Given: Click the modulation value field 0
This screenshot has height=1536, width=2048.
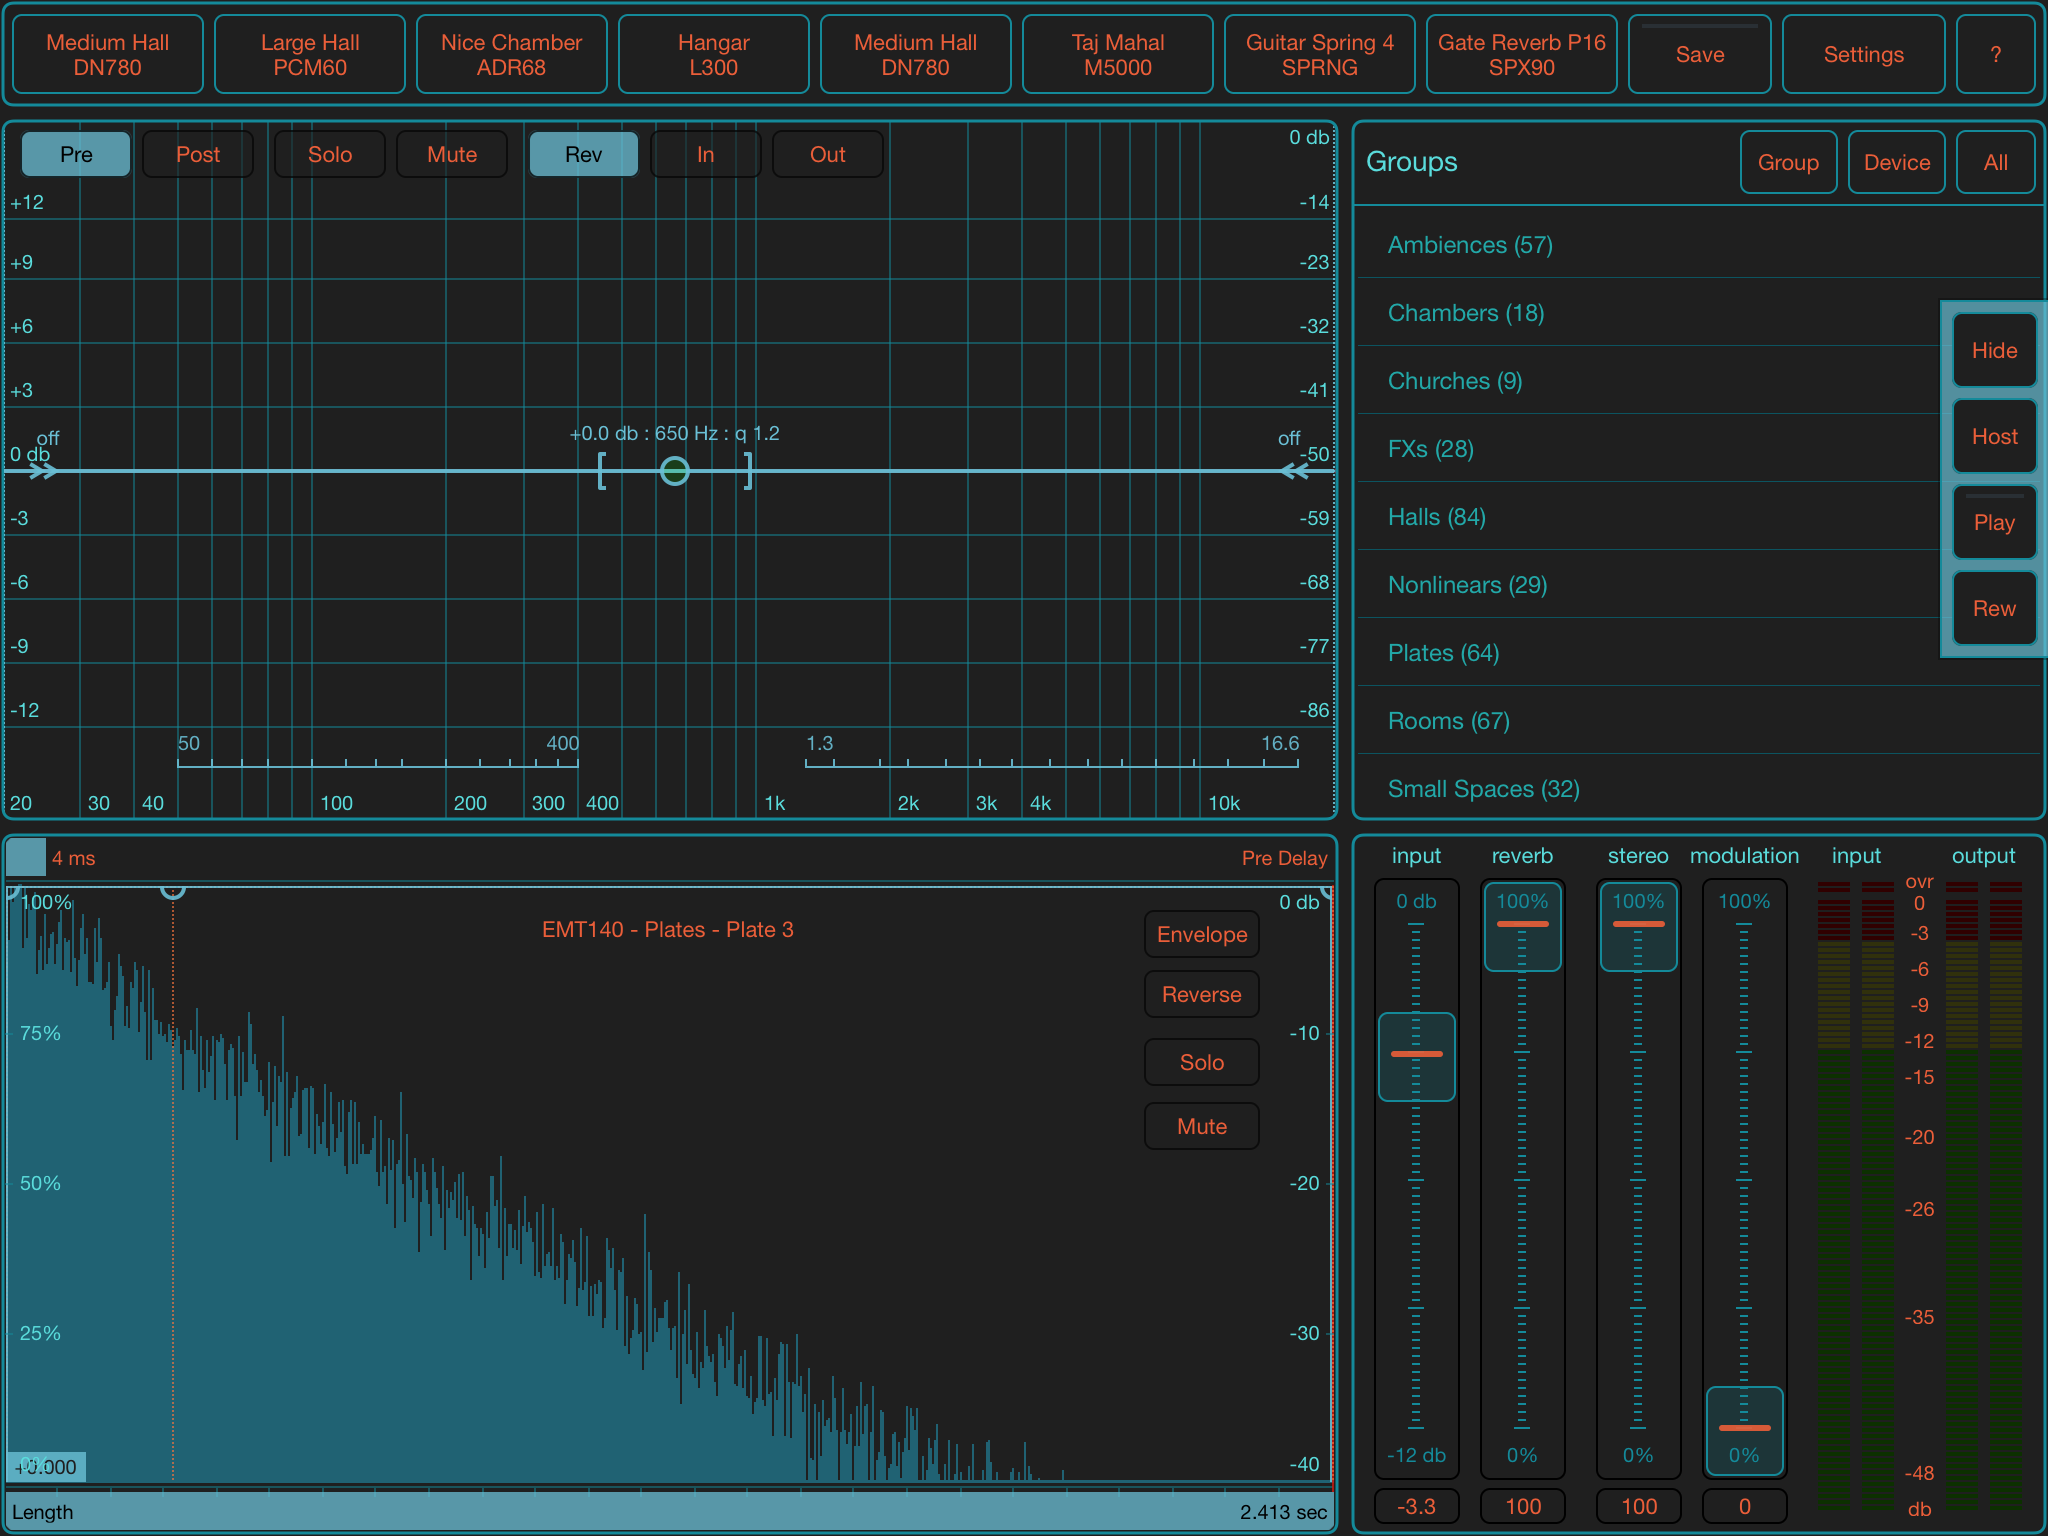Looking at the screenshot, I should click(1745, 1506).
